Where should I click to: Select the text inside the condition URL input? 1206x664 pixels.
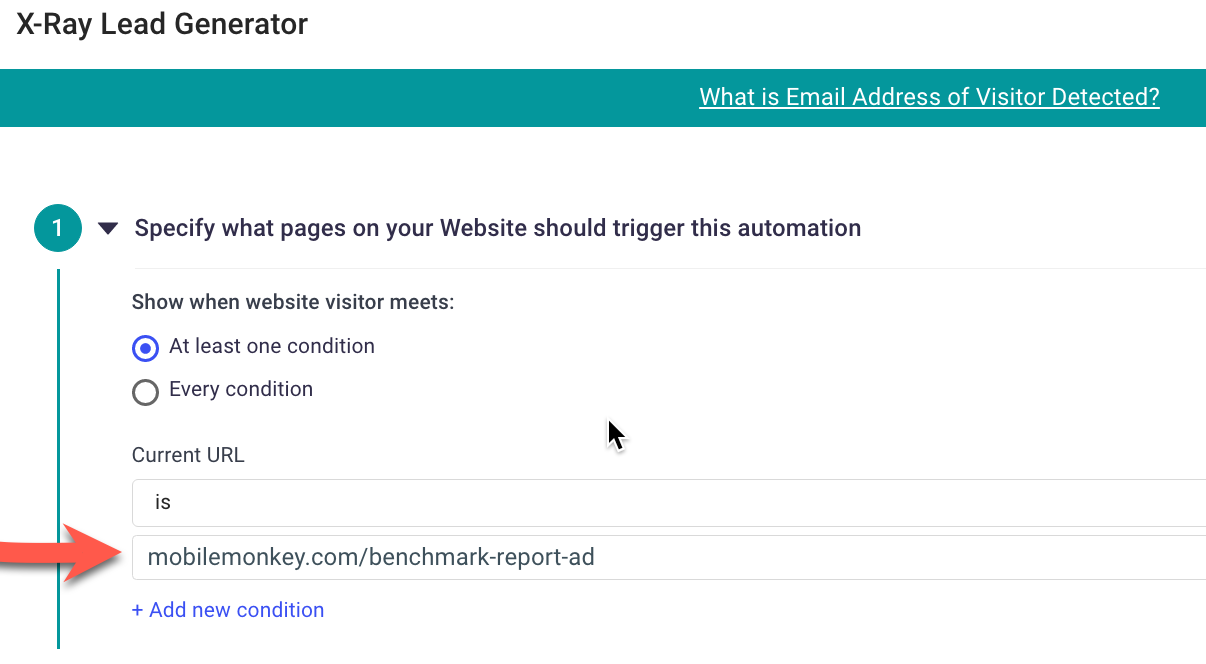coord(370,557)
